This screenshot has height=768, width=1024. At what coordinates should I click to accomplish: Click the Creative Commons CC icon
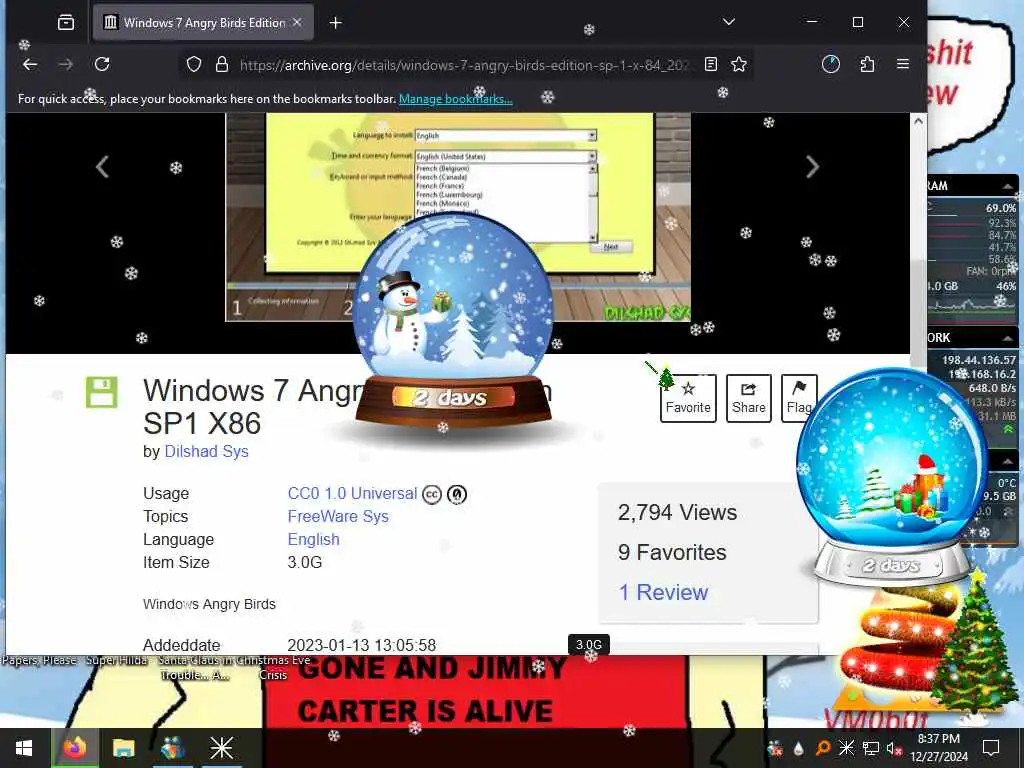pos(432,494)
